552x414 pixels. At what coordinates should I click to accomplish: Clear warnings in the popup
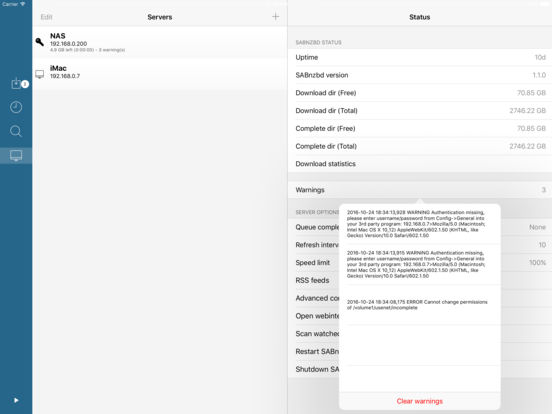tap(420, 401)
